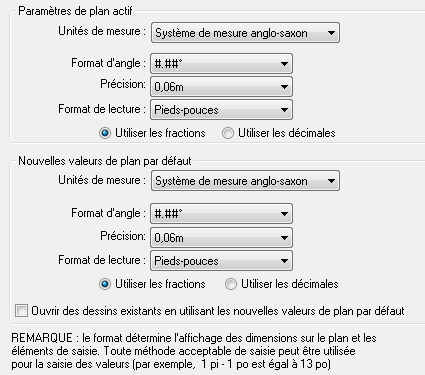Expand Format de lecture dropdown in default plan section
425x375 pixels.
point(221,261)
